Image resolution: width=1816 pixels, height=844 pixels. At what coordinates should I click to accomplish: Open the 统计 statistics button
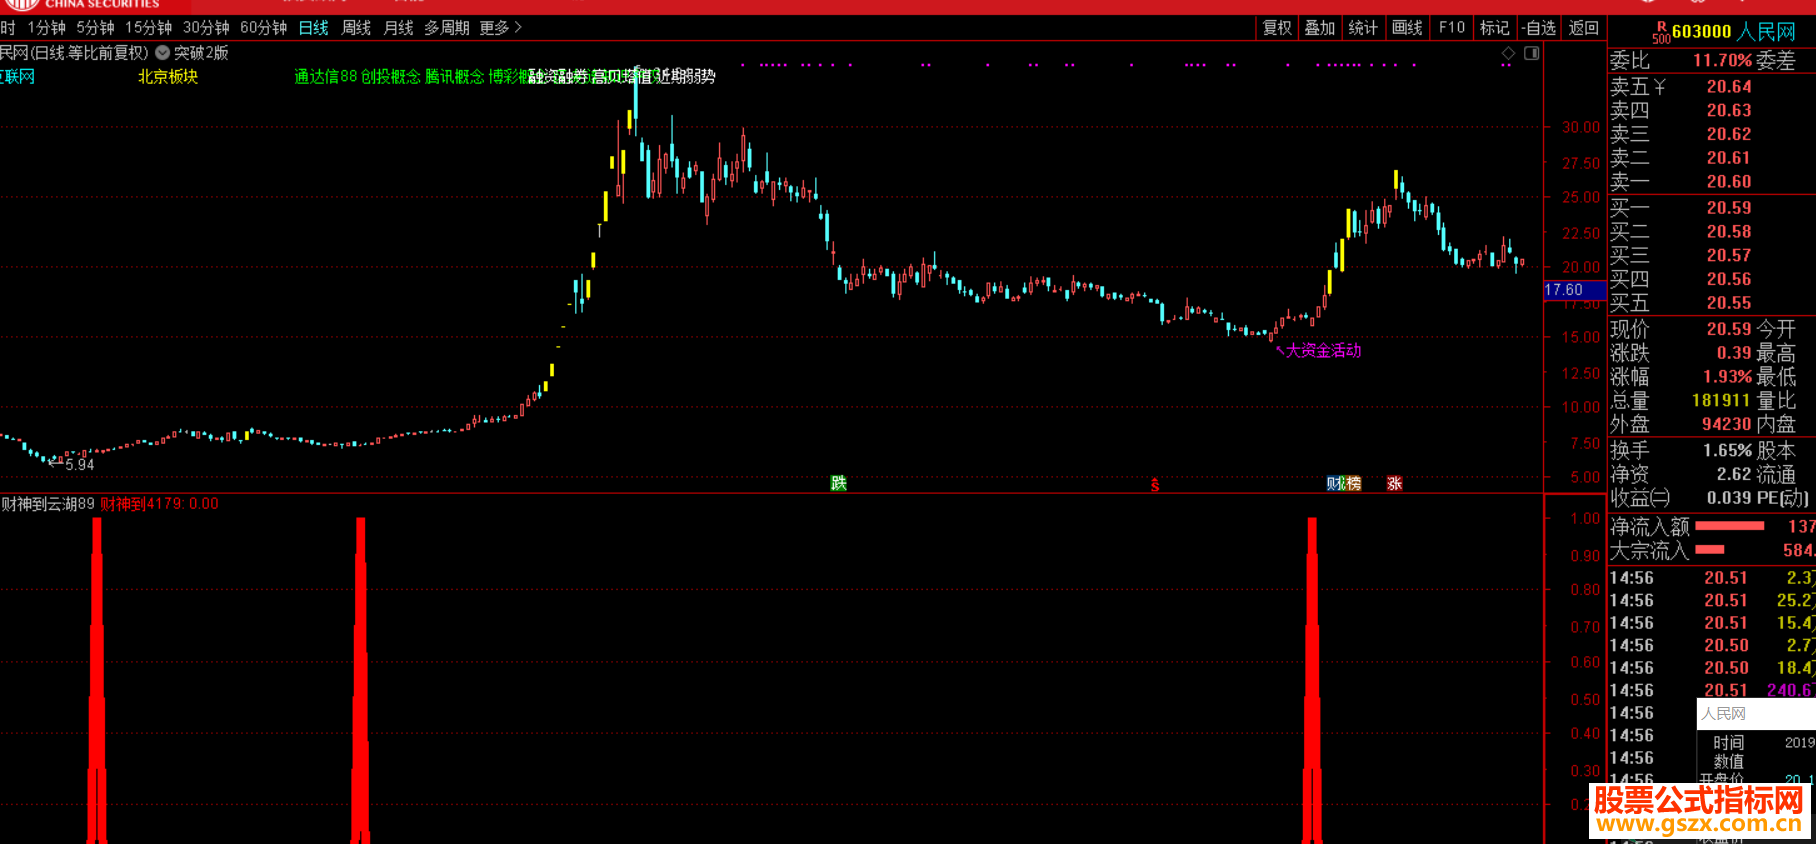point(1363,28)
